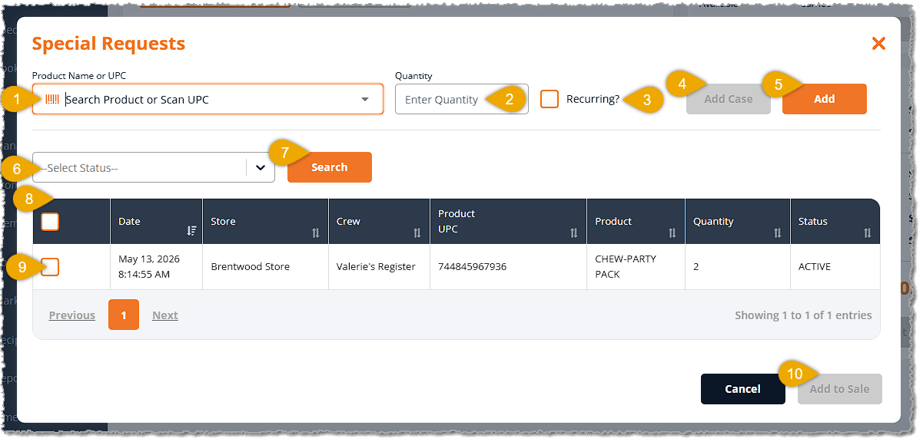Sort table by Status column
This screenshot has width=923, height=445.
(867, 233)
